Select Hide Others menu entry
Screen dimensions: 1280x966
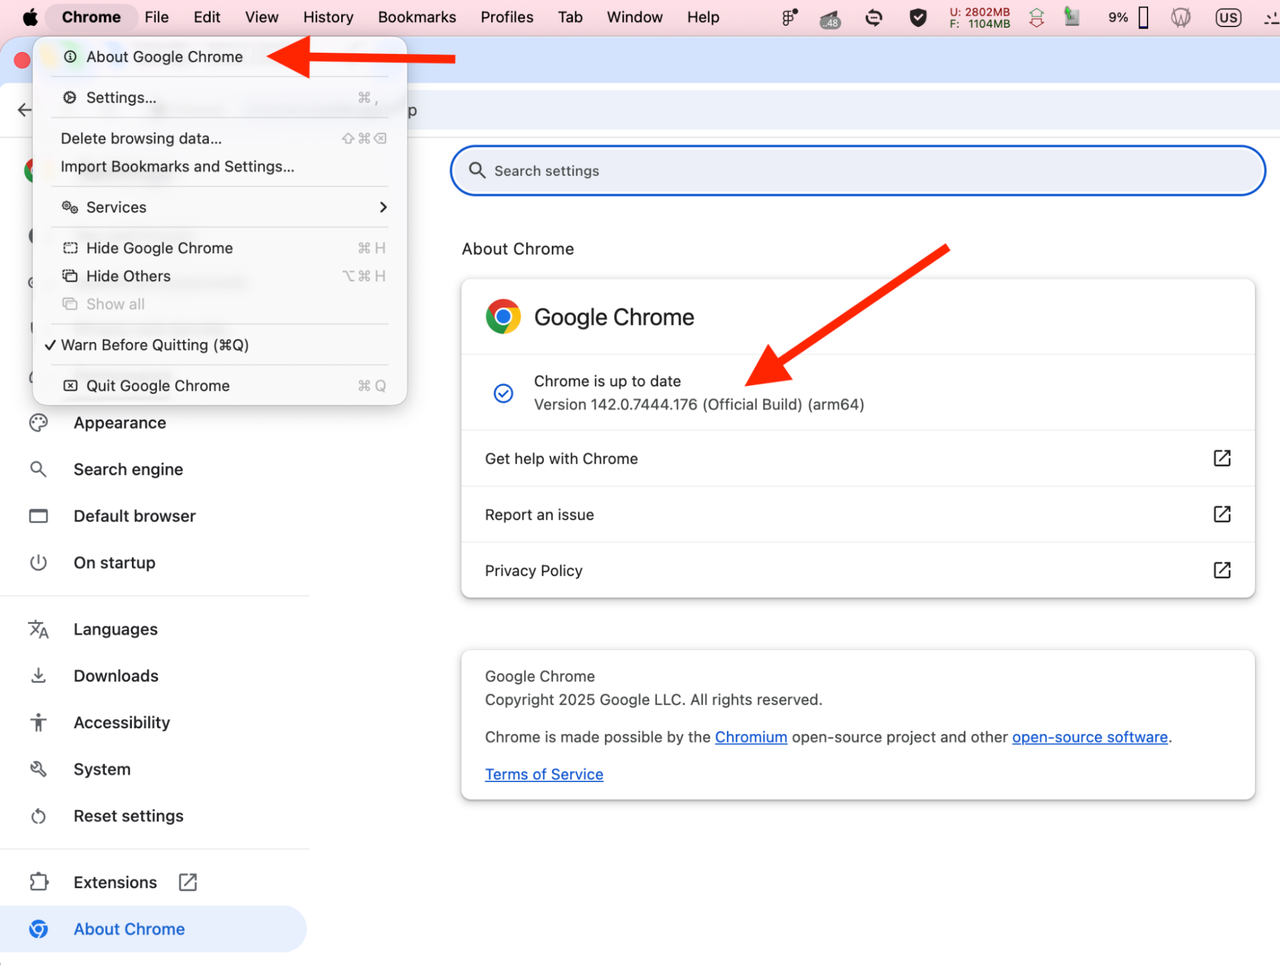(x=219, y=276)
